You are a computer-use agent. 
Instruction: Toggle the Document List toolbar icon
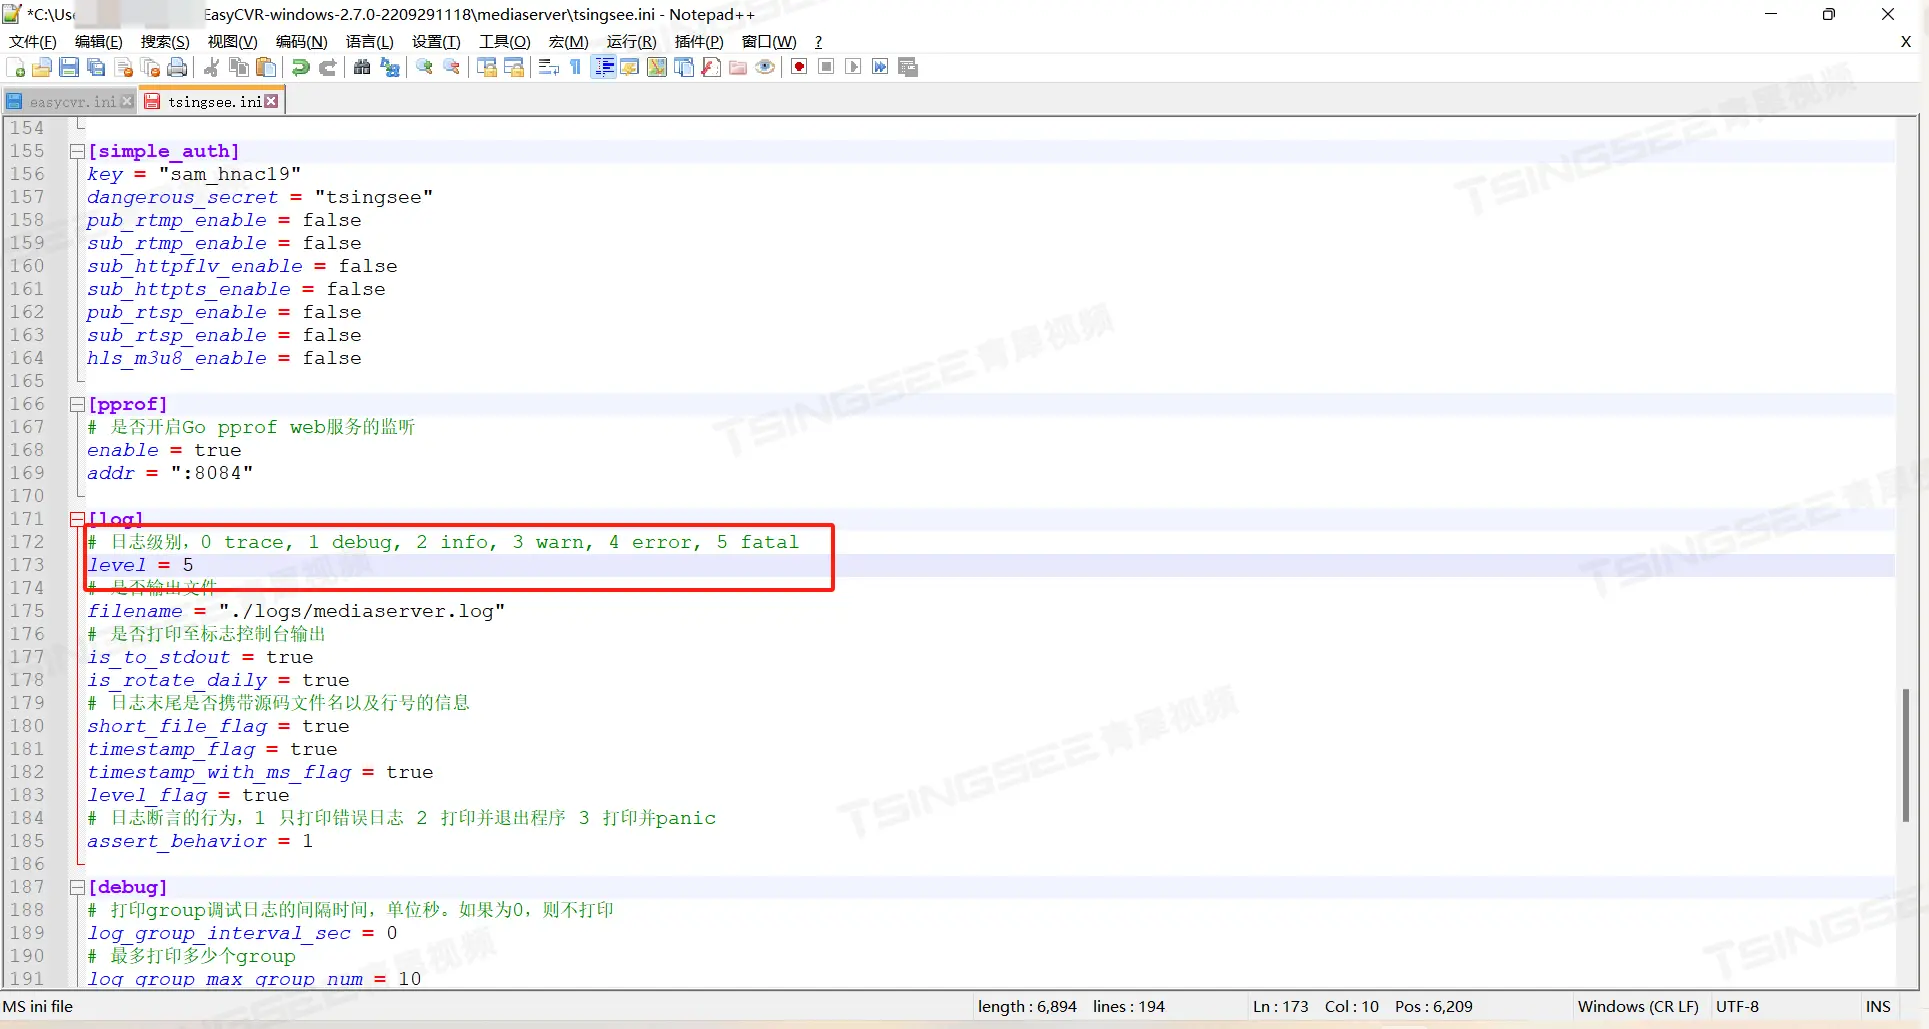pyautogui.click(x=684, y=67)
